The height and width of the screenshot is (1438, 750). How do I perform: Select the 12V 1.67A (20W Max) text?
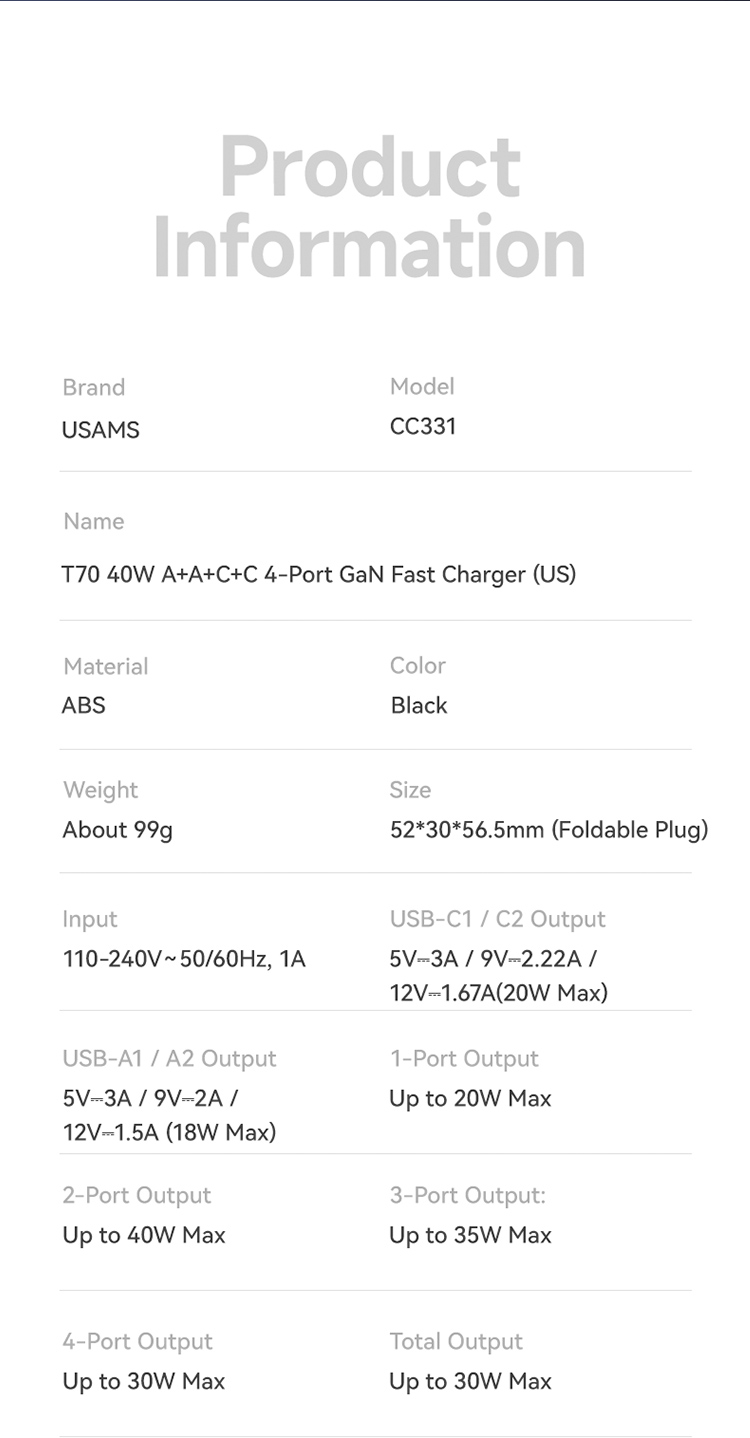pyautogui.click(x=498, y=993)
